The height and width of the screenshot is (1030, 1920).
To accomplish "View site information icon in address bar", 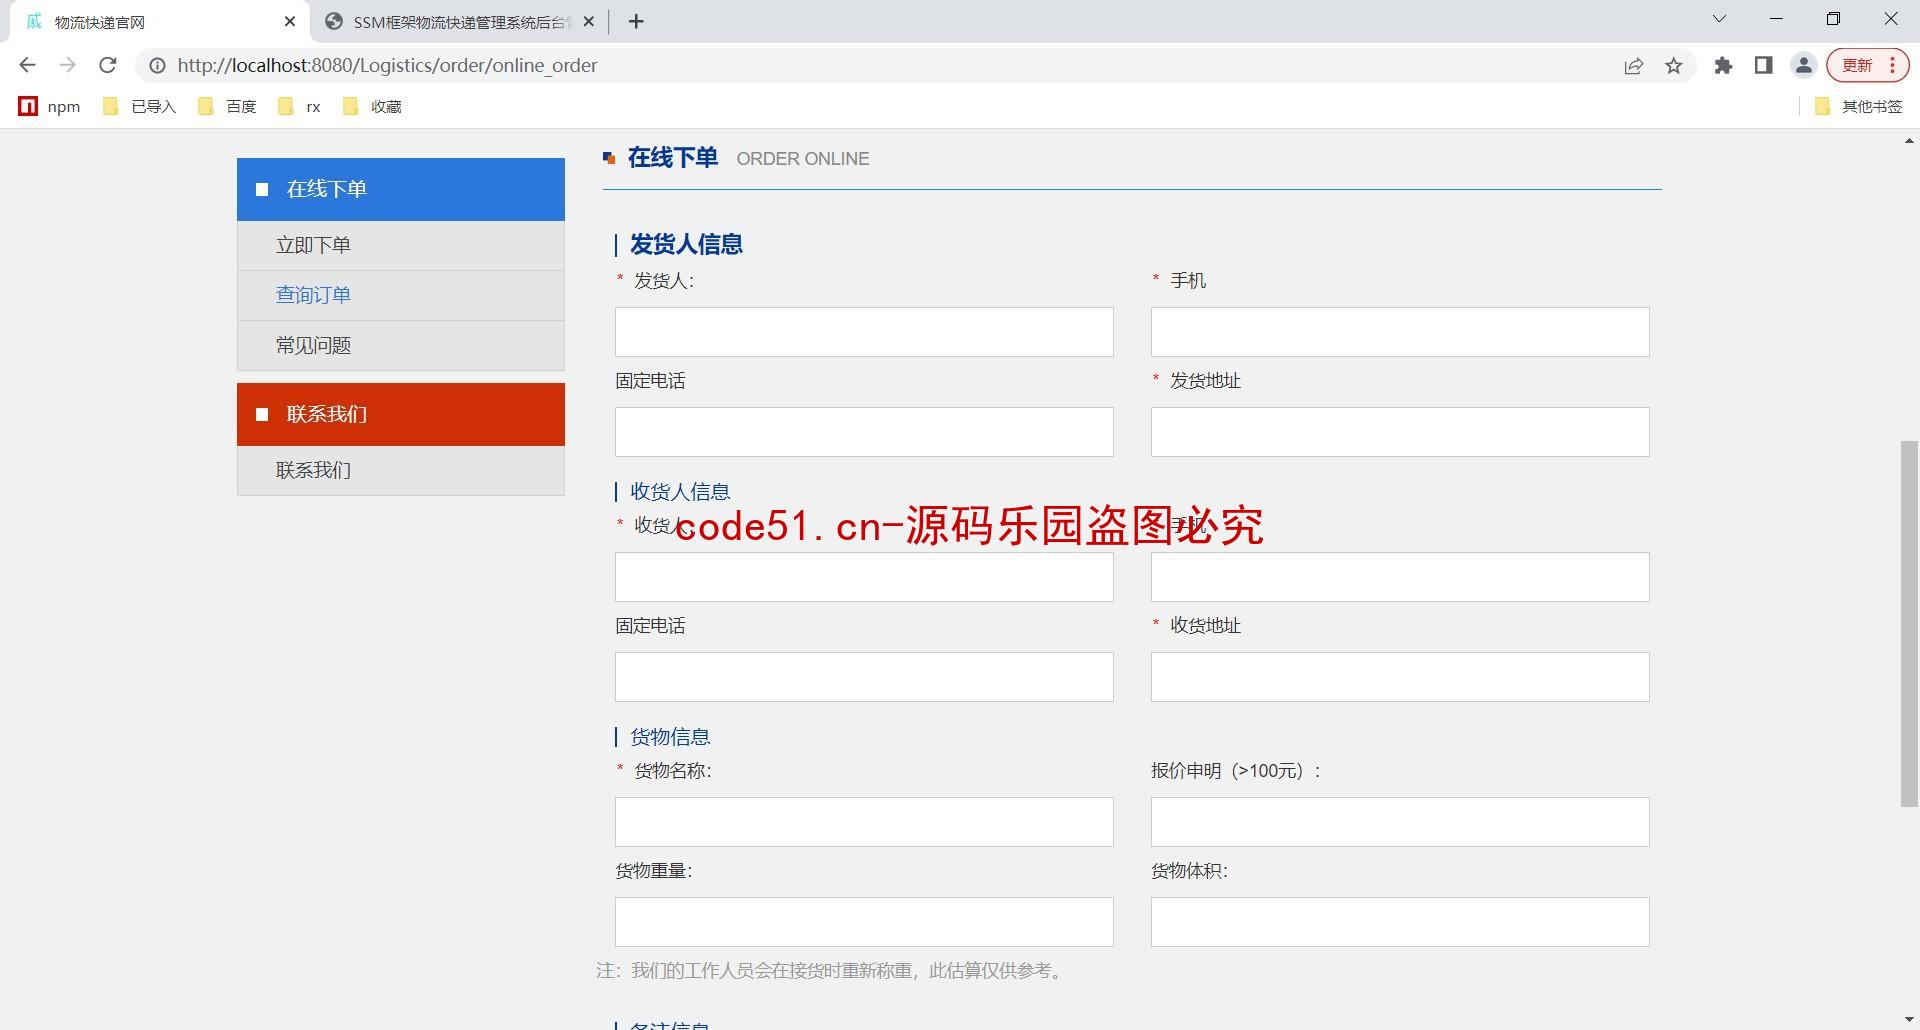I will [157, 65].
